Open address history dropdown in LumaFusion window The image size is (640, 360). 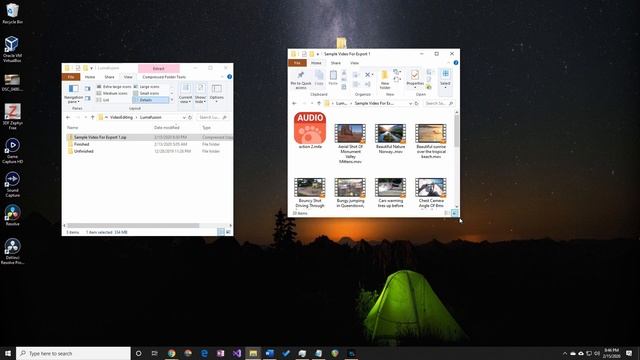click(184, 117)
